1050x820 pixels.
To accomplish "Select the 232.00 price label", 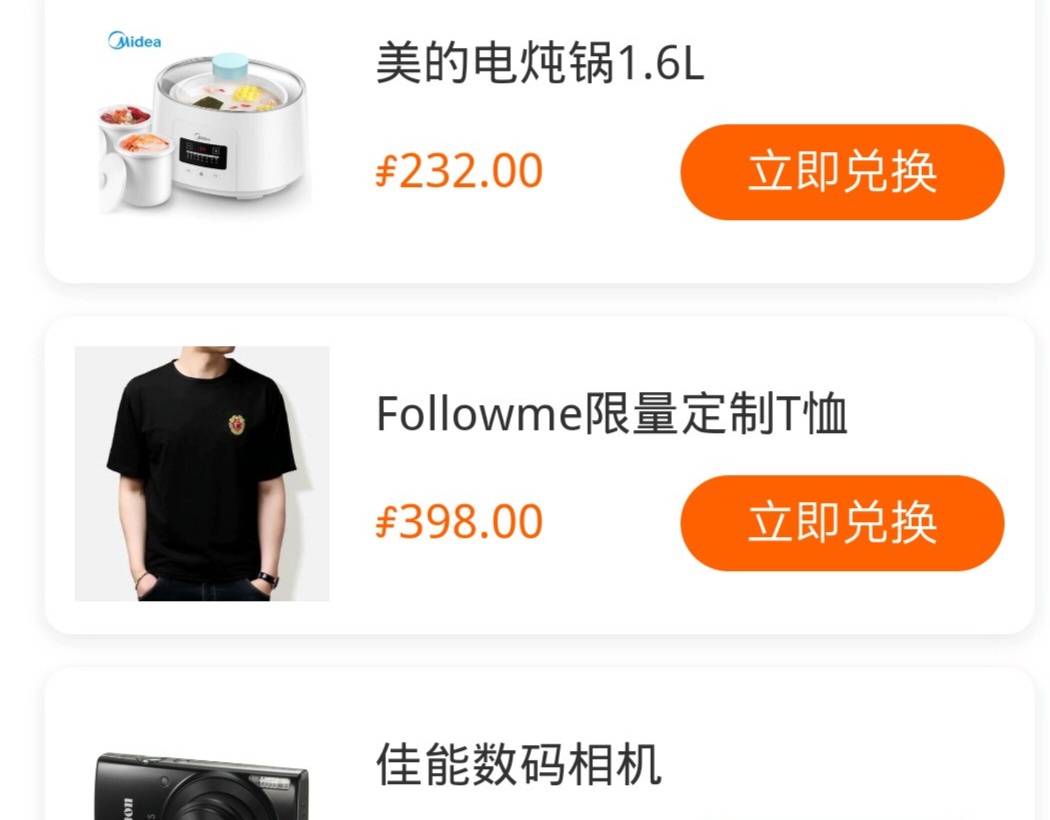I will pos(459,170).
